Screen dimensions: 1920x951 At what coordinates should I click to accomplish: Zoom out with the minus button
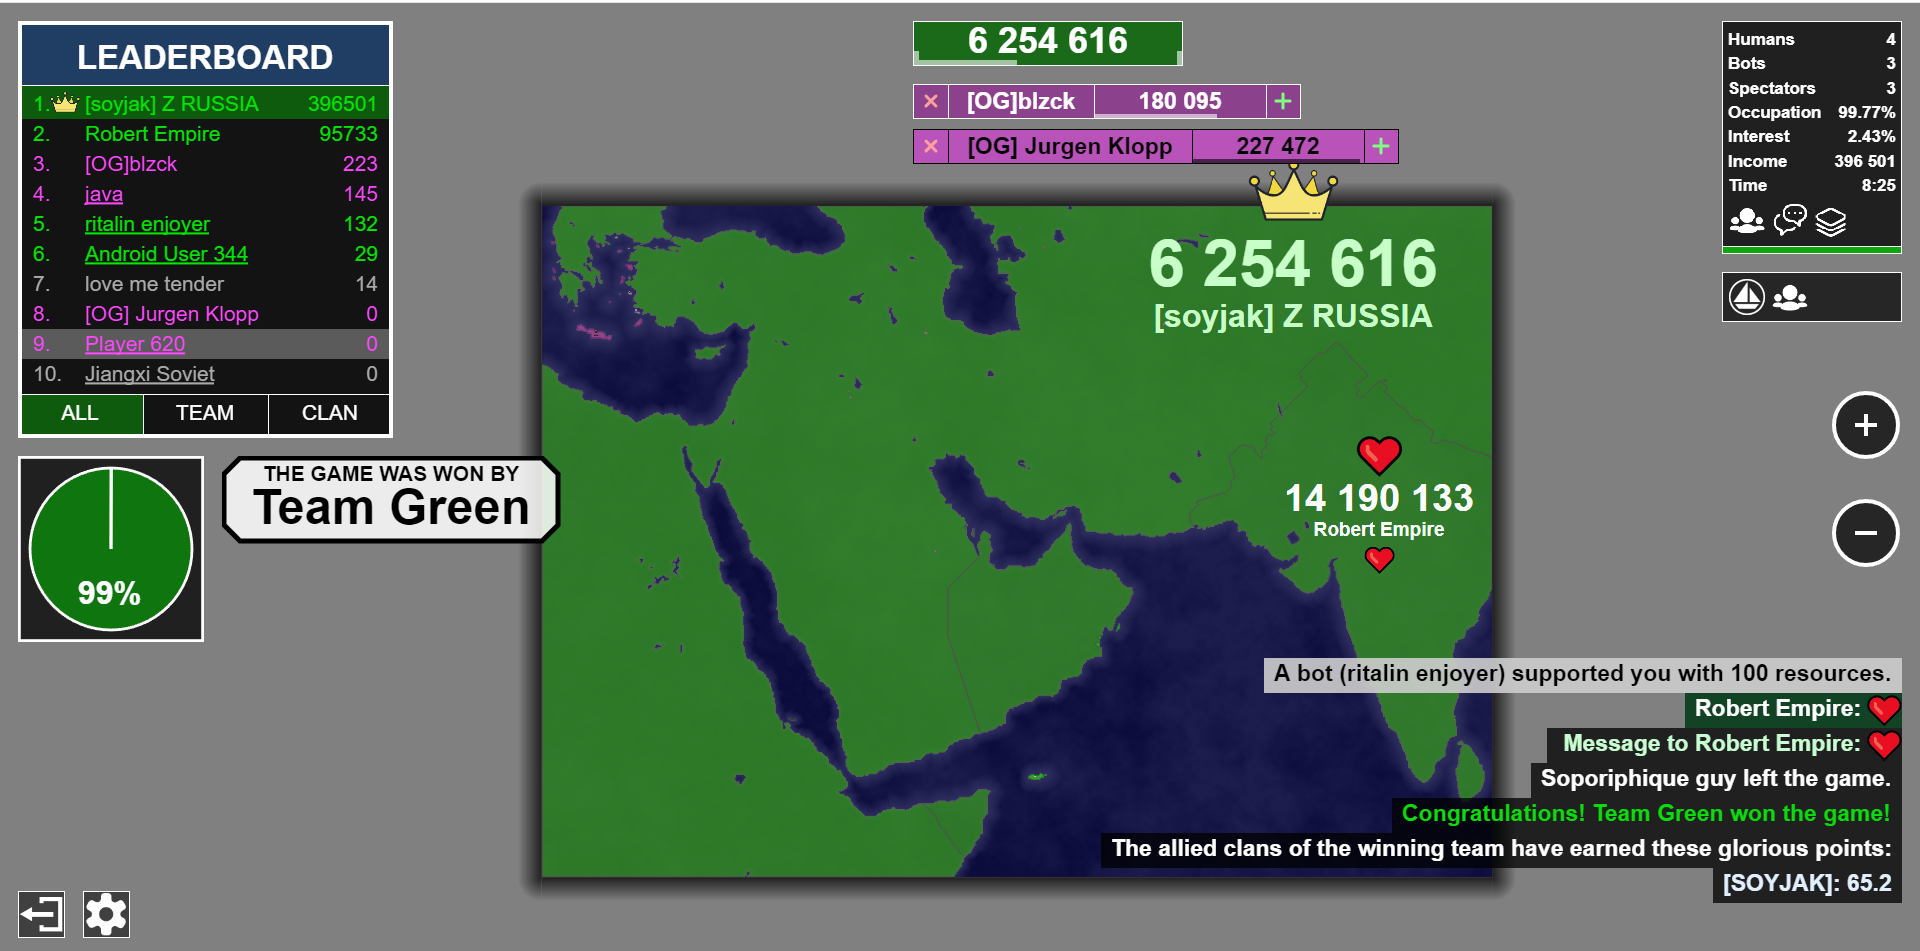pyautogui.click(x=1865, y=533)
